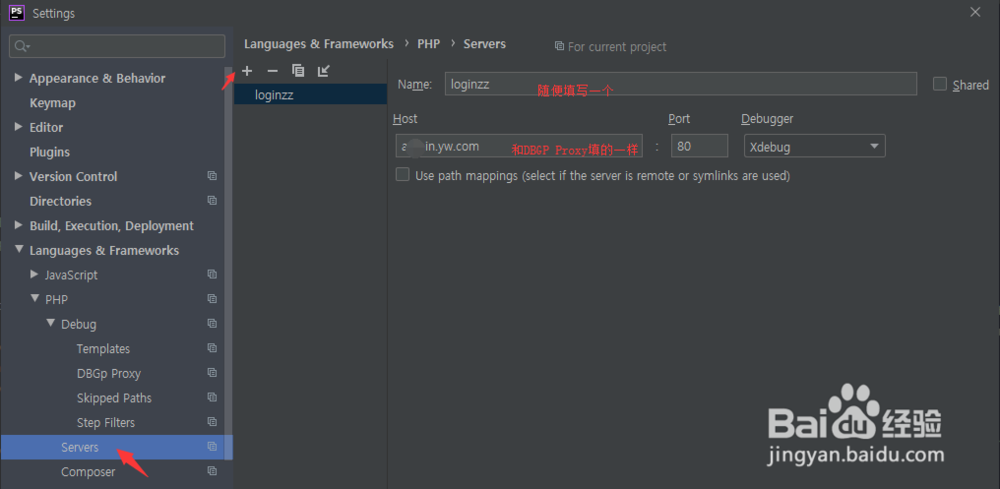Expand Appearance & Behavior section
Image resolution: width=1000 pixels, height=489 pixels.
click(x=18, y=77)
